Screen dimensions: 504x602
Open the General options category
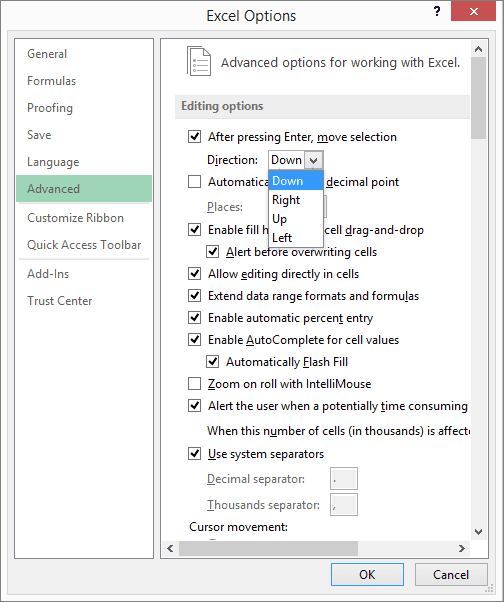tap(84, 54)
